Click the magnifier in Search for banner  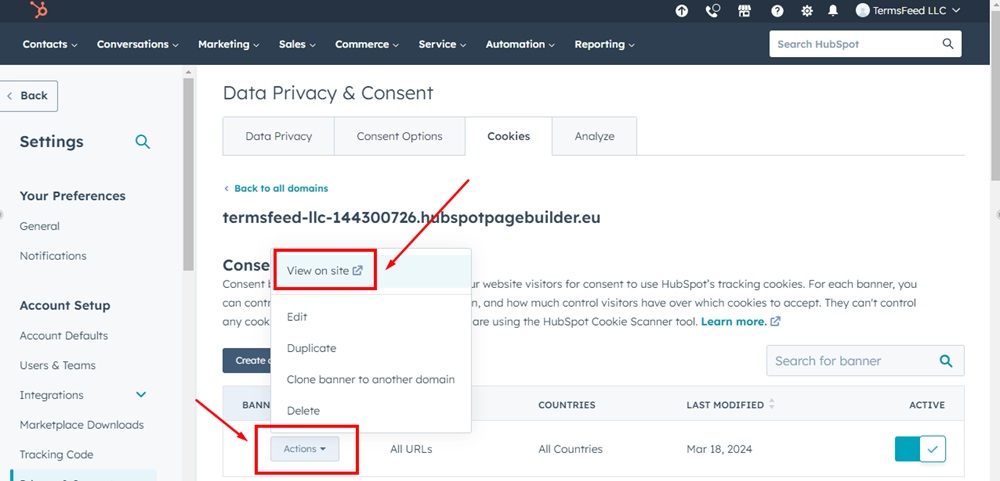946,360
